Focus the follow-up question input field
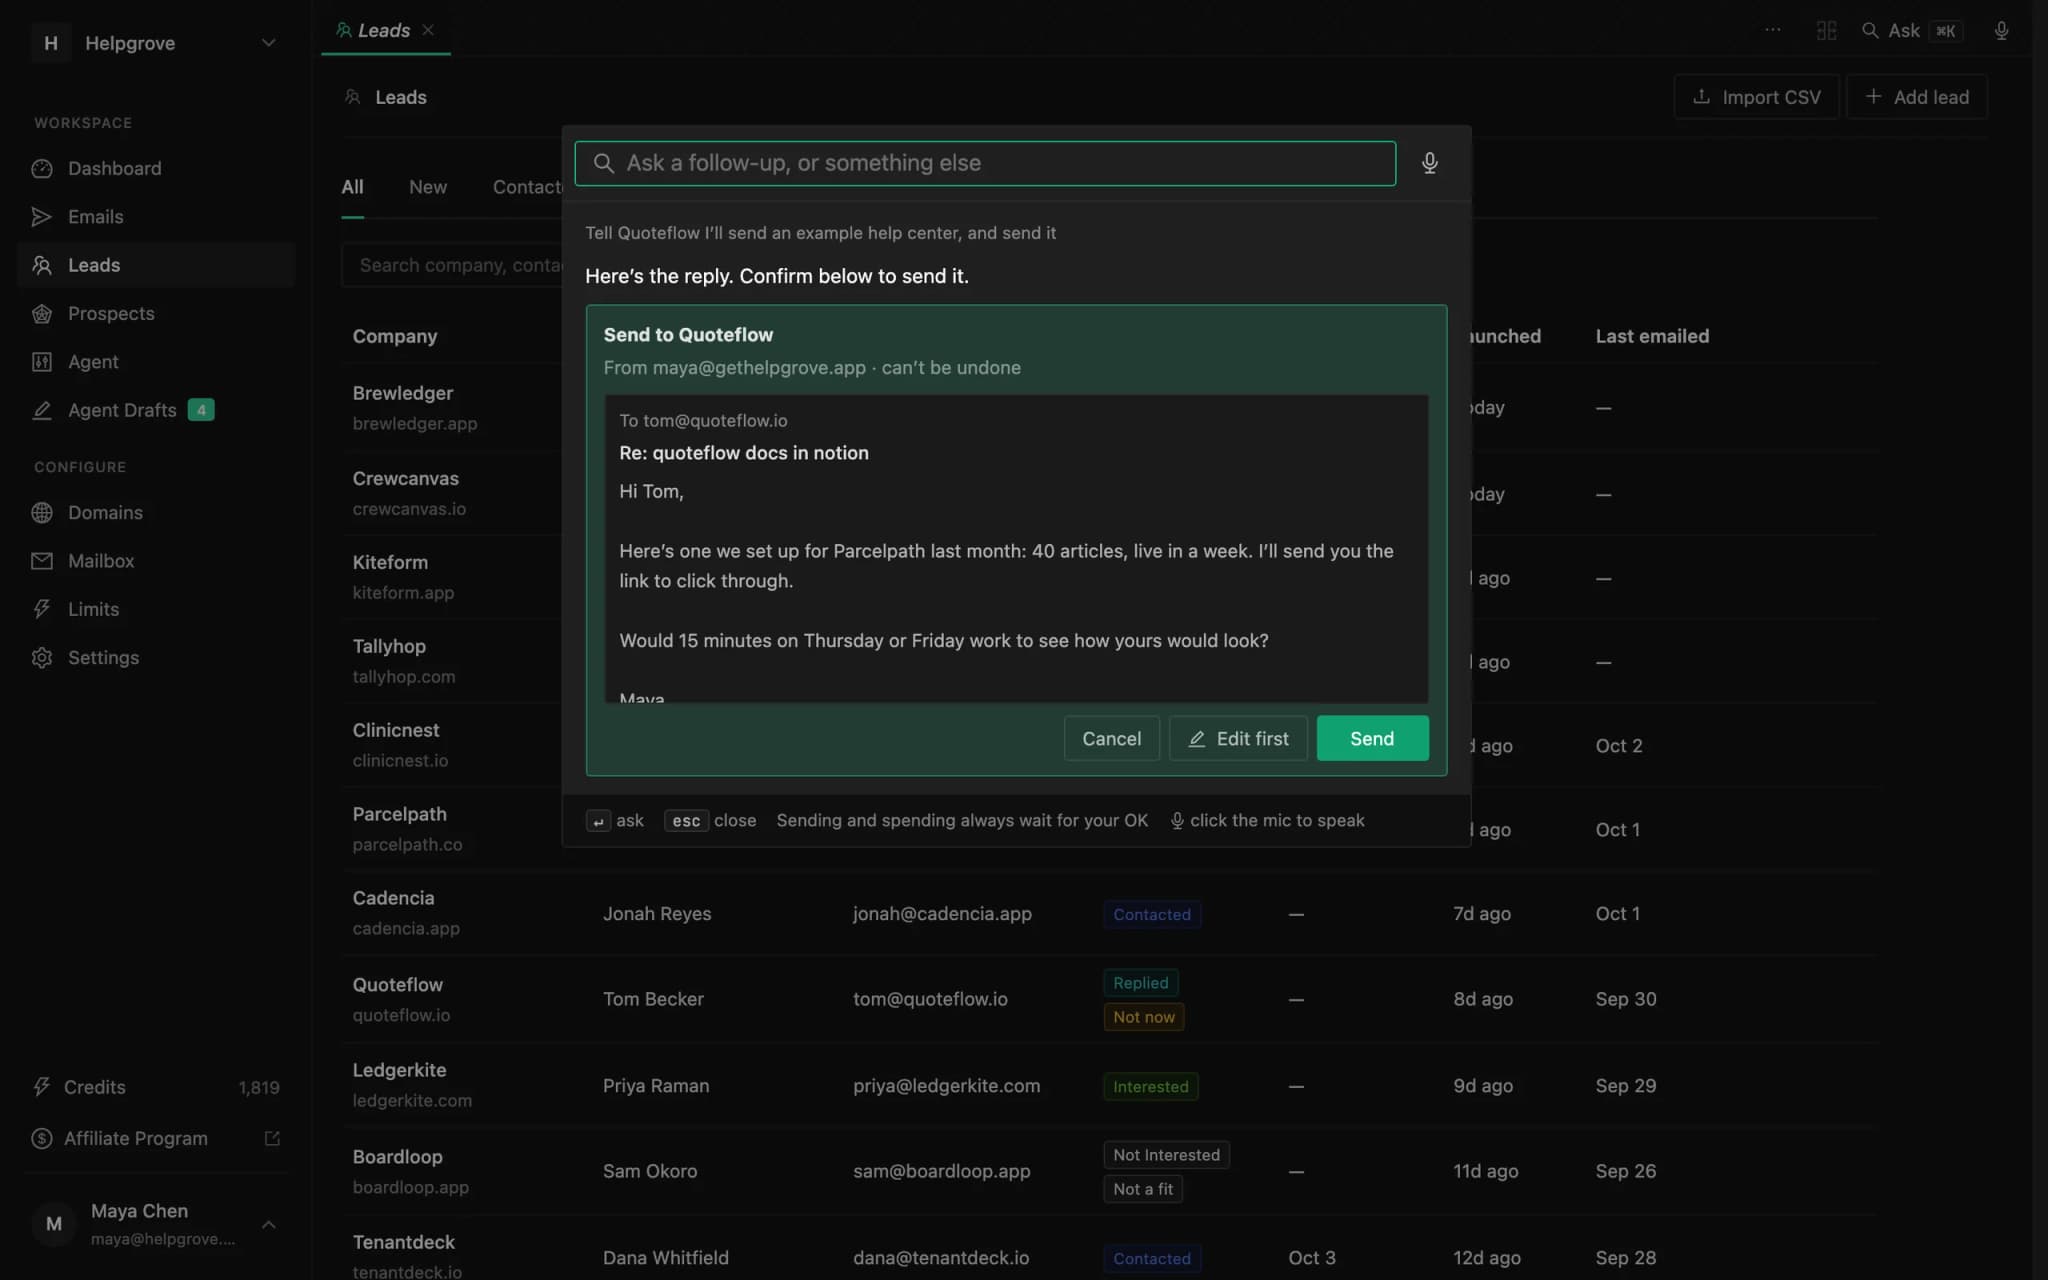This screenshot has width=2048, height=1280. click(x=985, y=163)
